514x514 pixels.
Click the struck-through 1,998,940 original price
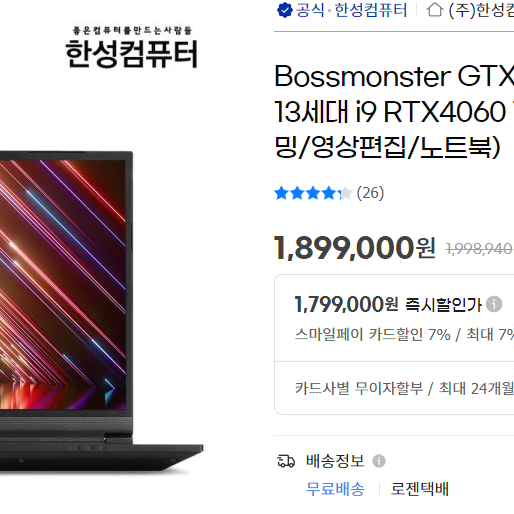pos(480,249)
